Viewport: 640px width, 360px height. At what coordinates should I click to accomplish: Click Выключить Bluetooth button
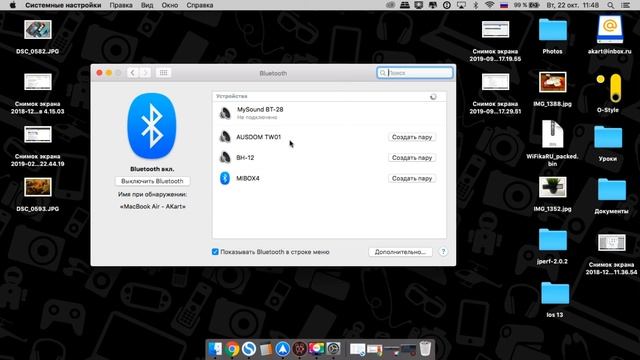(152, 181)
